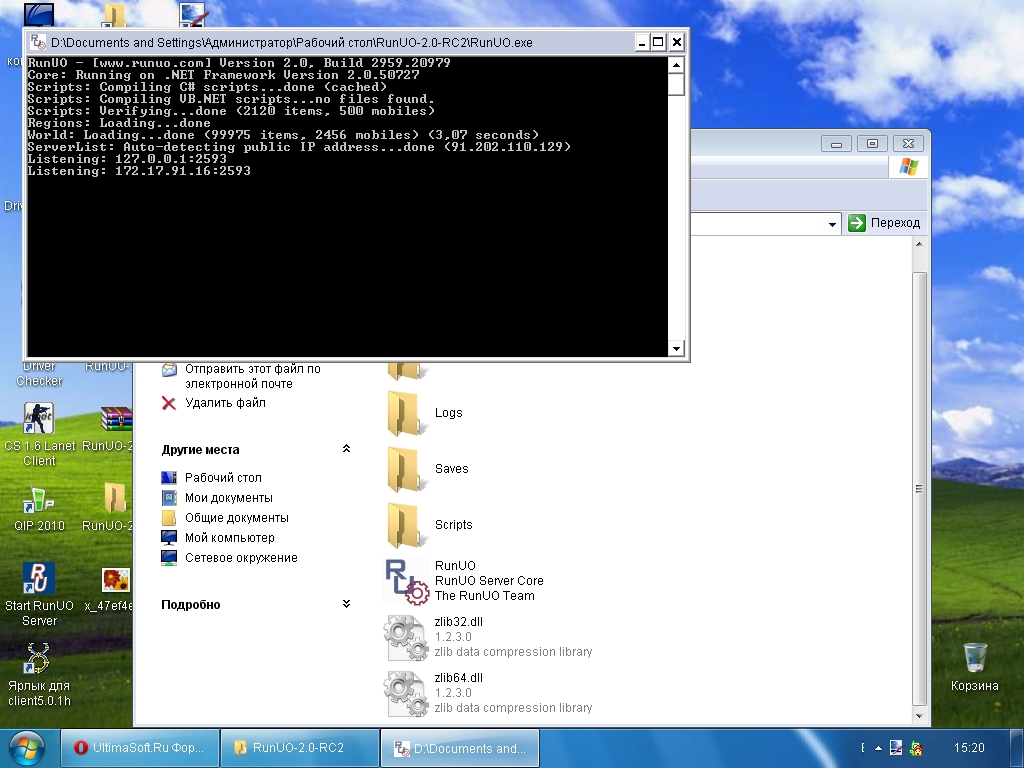Switch to UltimaSoft.Ru Opera taskbar item

point(139,748)
